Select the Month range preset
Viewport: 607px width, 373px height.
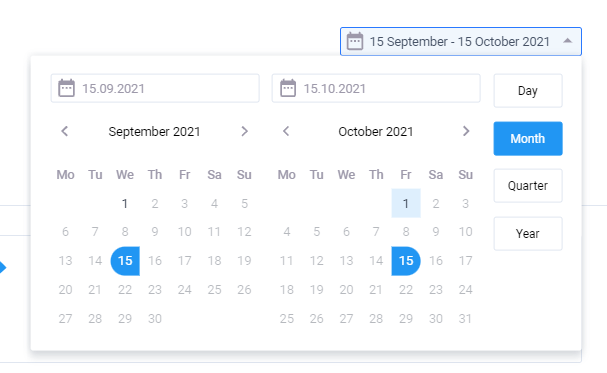click(x=528, y=139)
